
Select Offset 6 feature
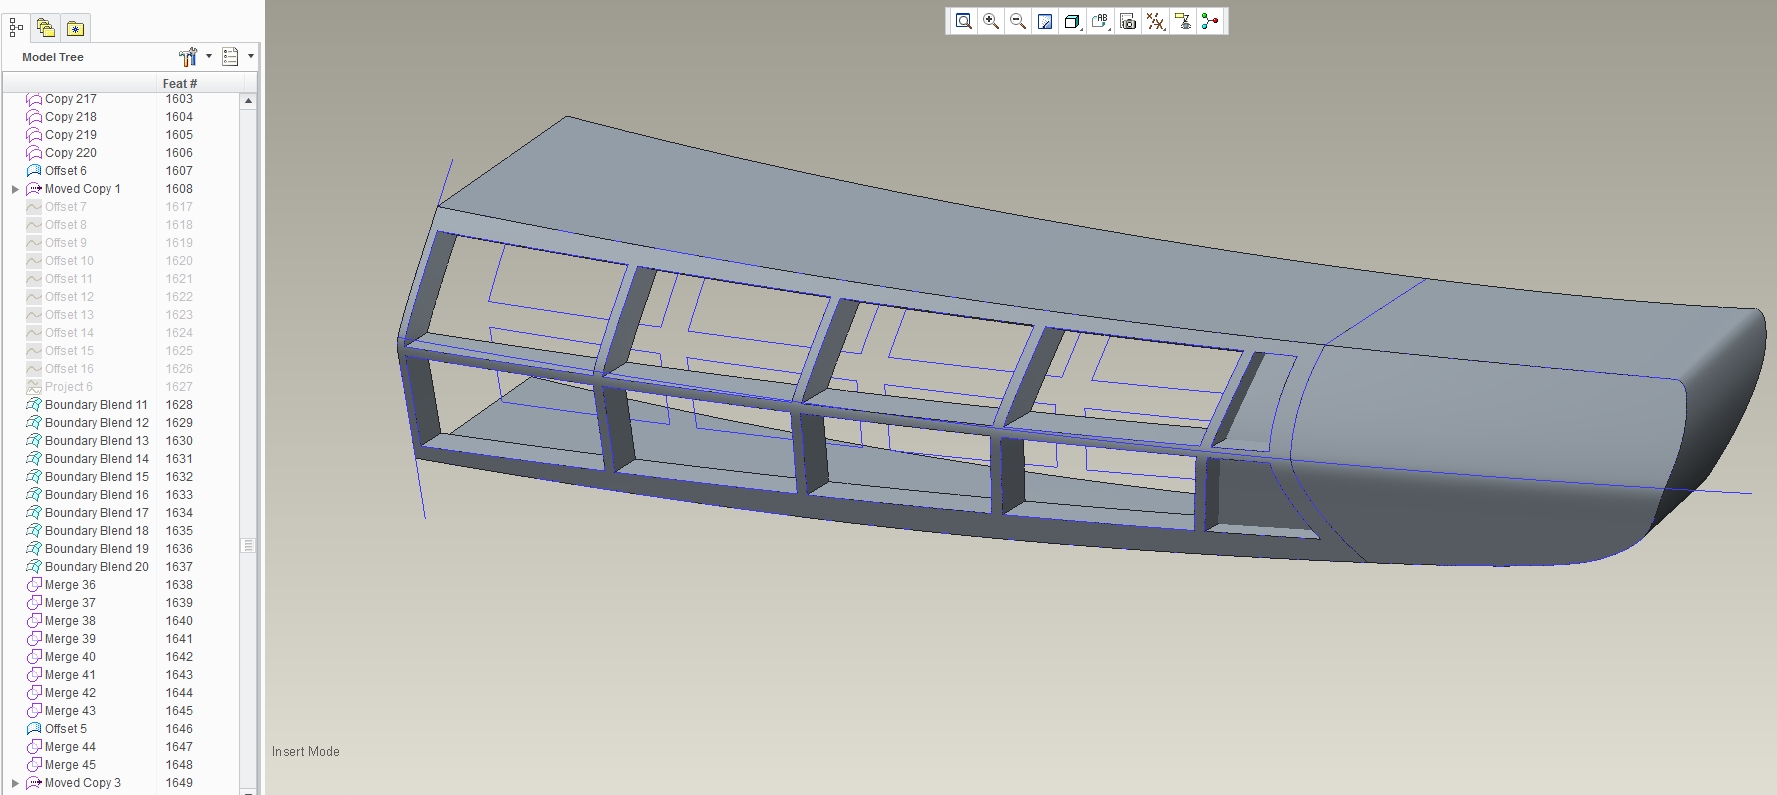[x=66, y=171]
